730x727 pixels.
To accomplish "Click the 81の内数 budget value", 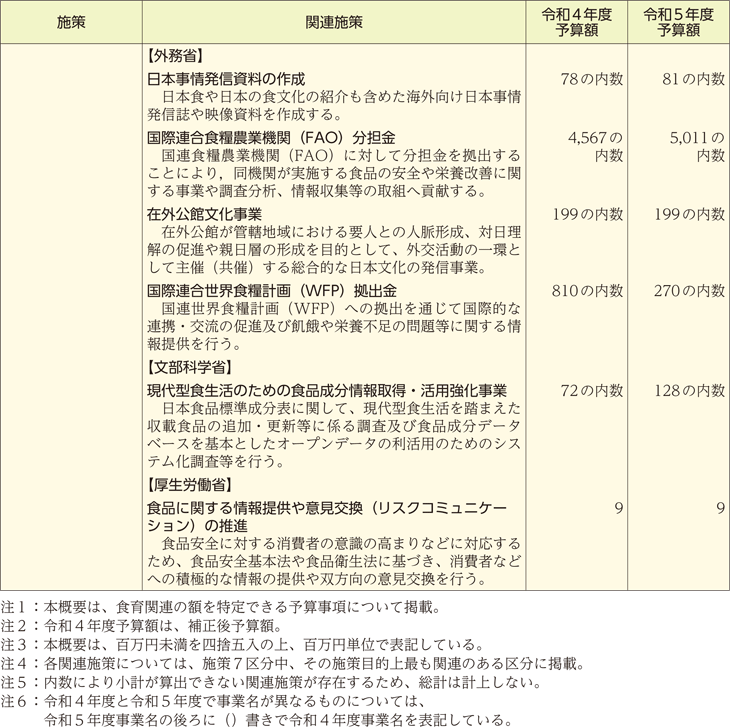I will click(694, 79).
